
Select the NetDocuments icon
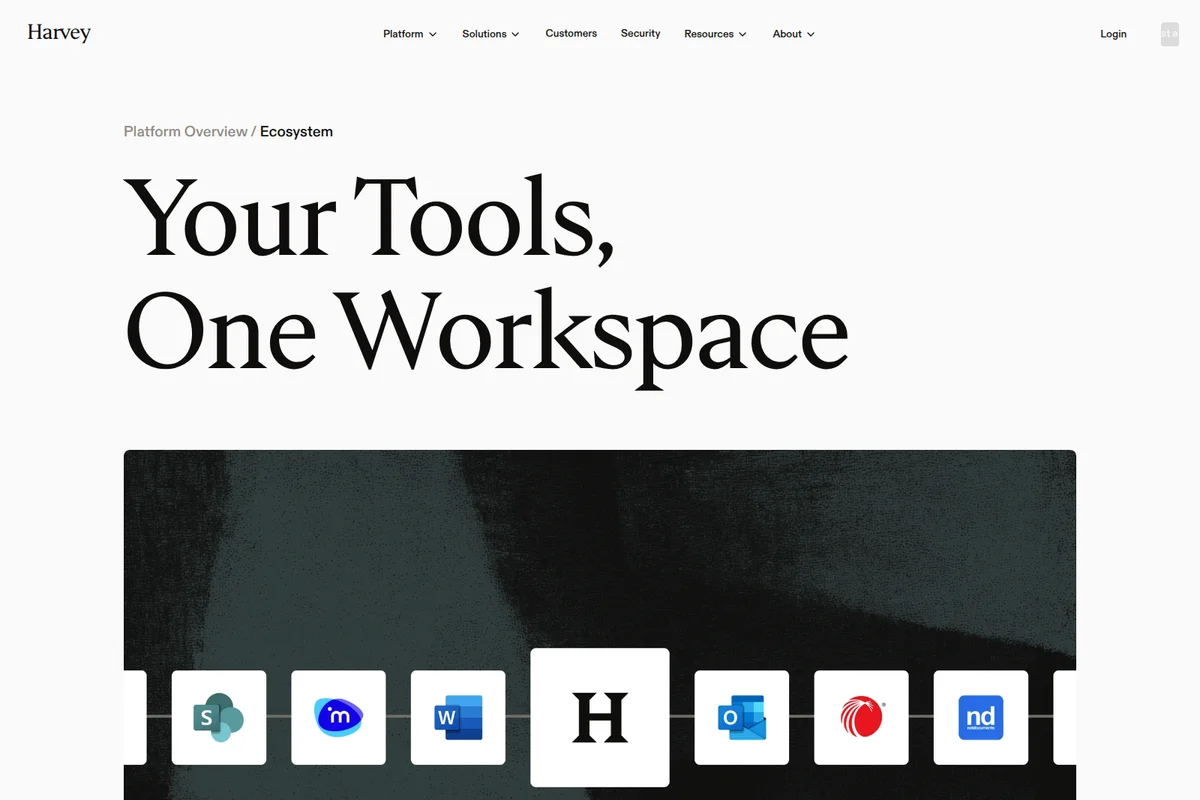(980, 717)
